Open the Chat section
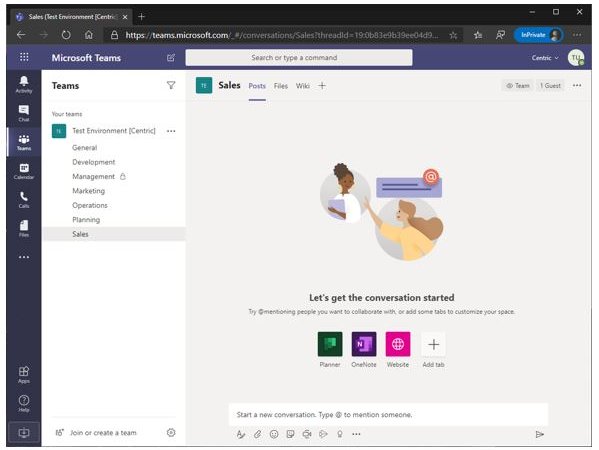 pyautogui.click(x=24, y=113)
